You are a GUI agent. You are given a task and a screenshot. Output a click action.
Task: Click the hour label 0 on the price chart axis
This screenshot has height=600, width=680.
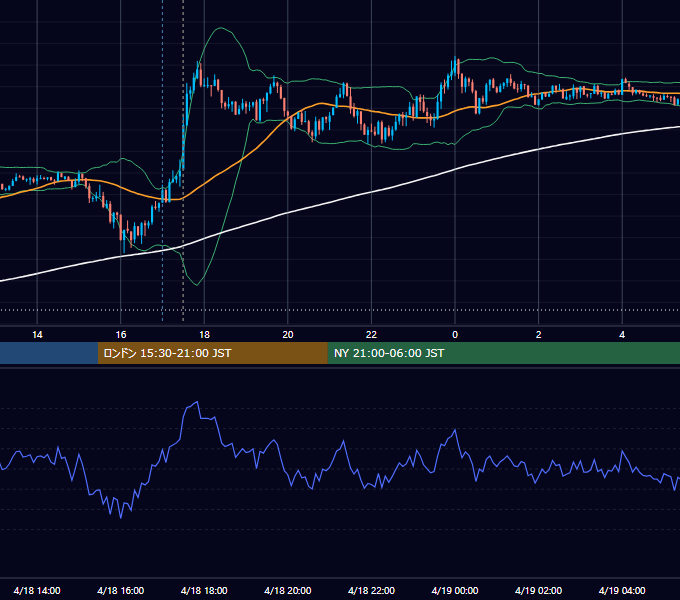click(x=455, y=335)
